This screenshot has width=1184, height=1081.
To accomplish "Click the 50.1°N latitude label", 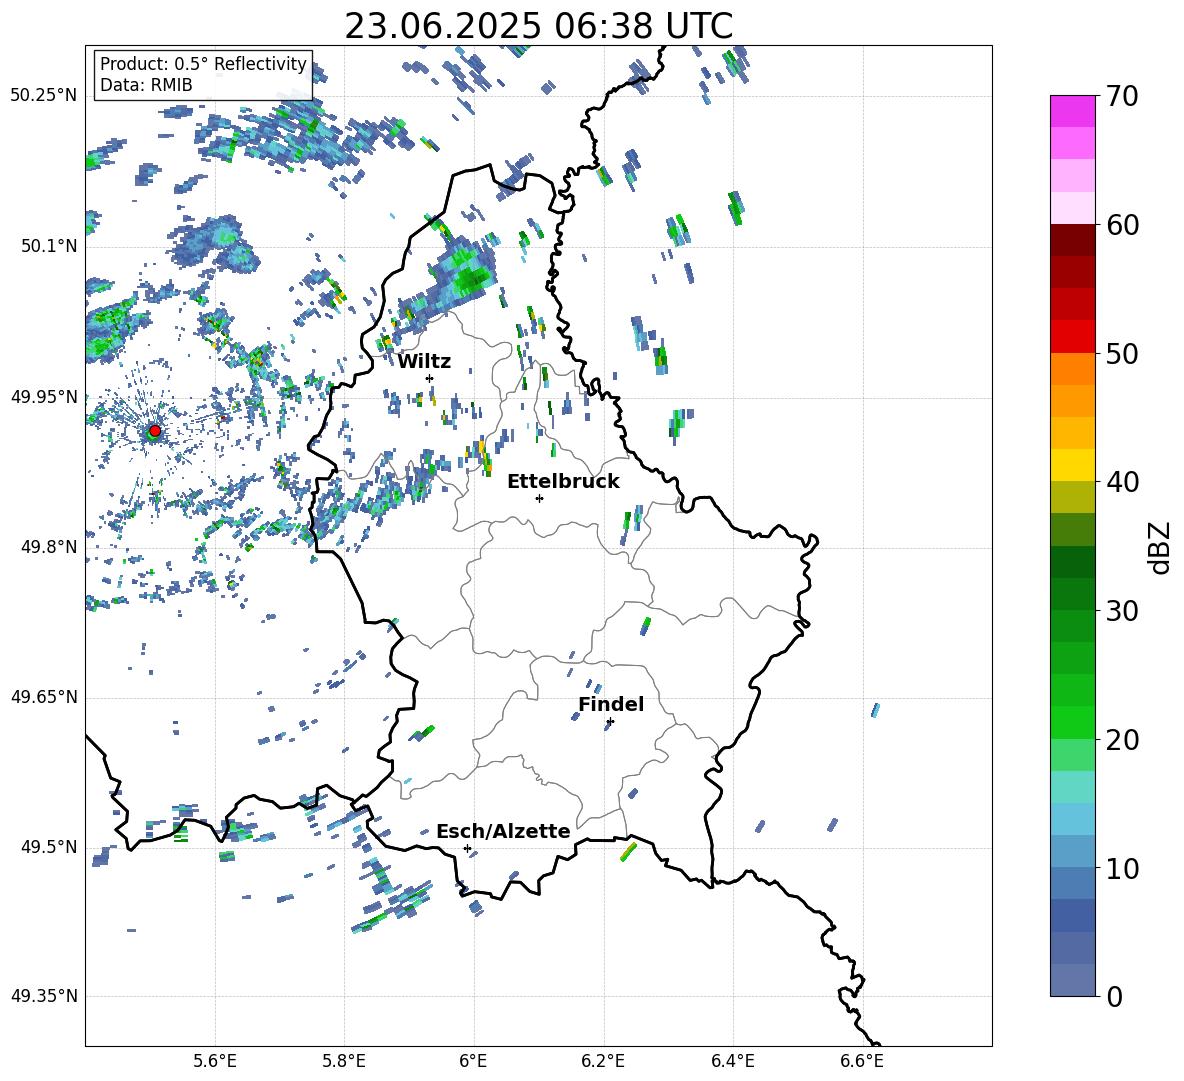I will click(48, 246).
